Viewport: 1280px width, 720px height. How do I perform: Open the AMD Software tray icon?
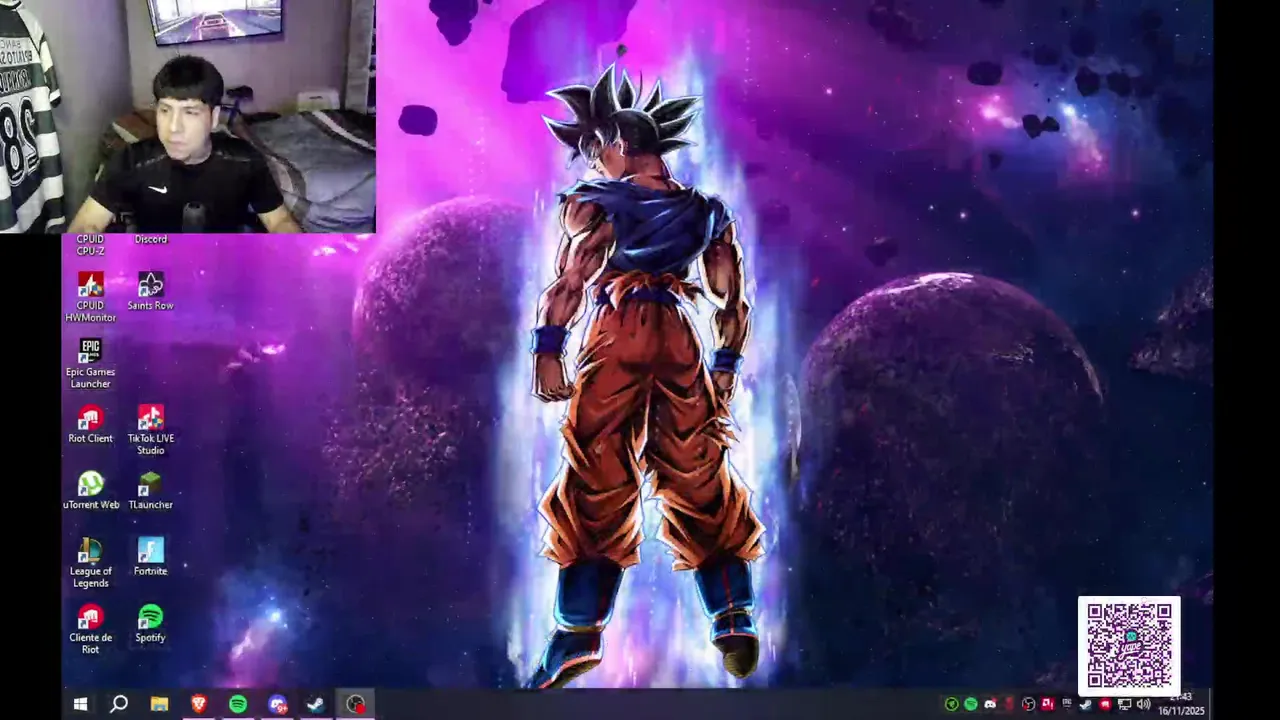(1048, 704)
